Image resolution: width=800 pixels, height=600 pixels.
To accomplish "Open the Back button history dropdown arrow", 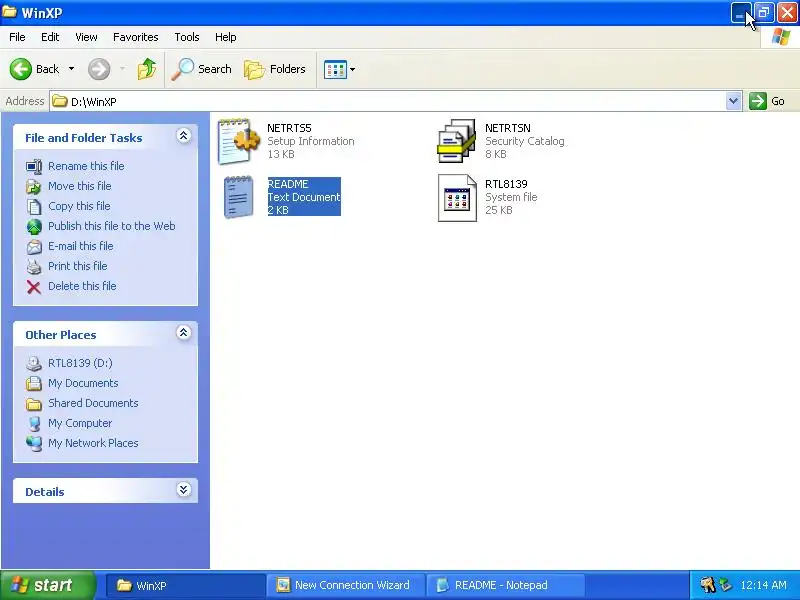I will 71,69.
